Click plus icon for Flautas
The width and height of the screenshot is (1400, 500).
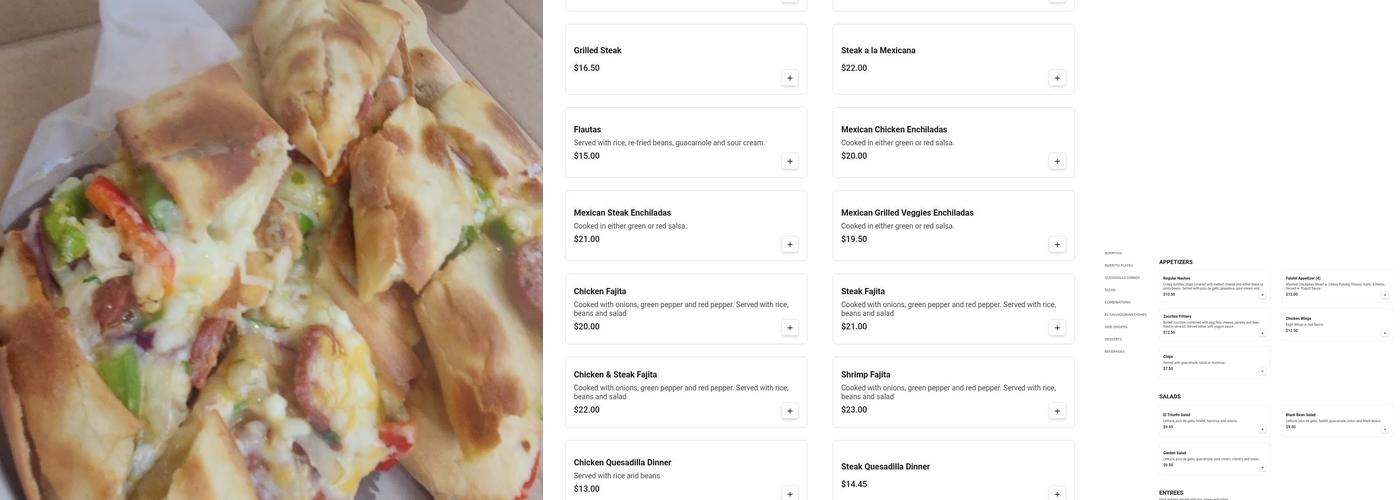(x=789, y=161)
